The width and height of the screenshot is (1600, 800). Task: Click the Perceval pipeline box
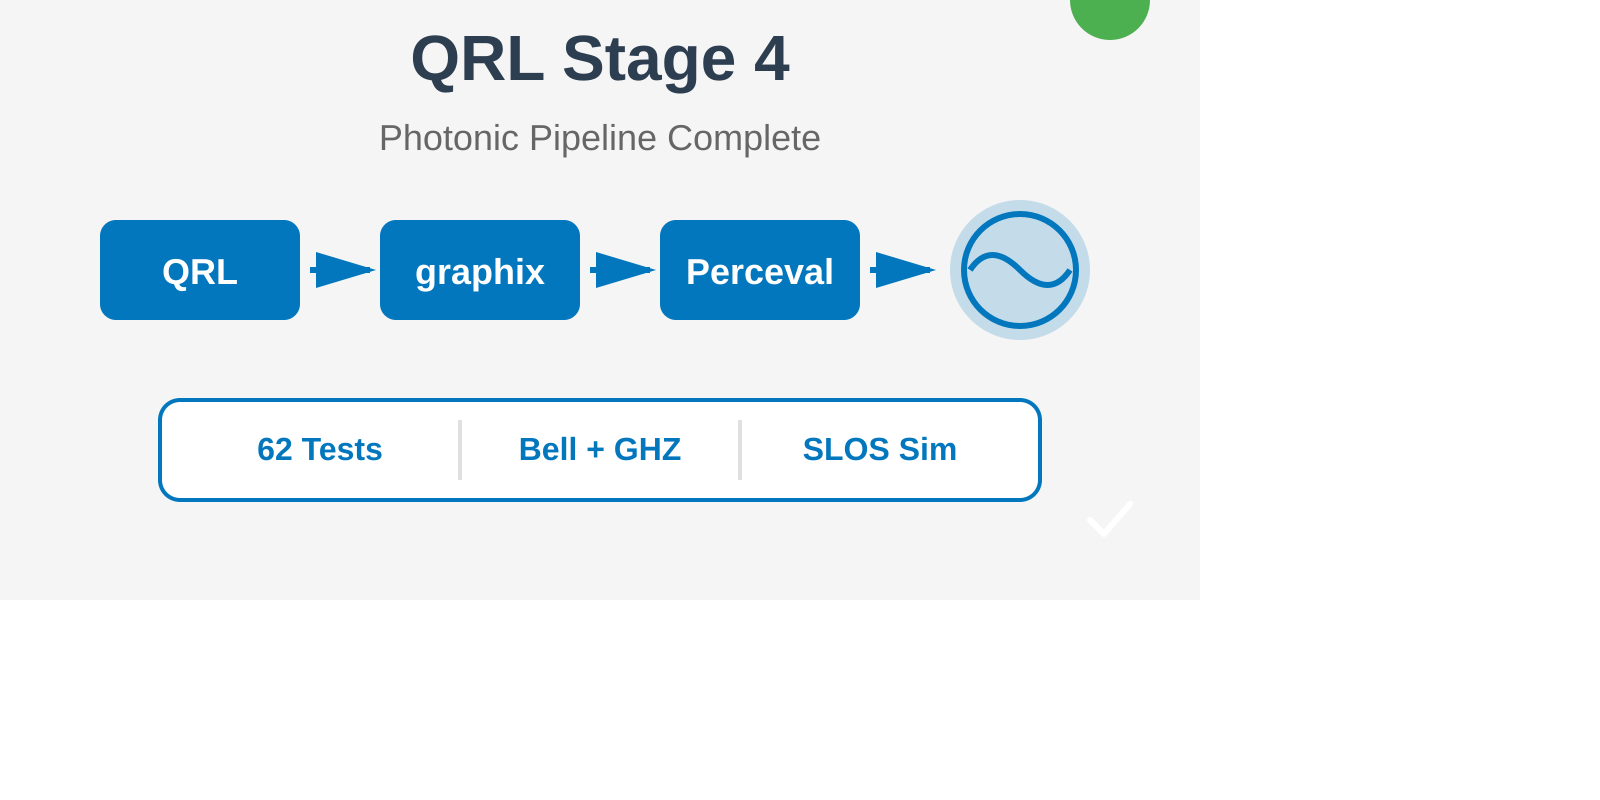(x=760, y=270)
